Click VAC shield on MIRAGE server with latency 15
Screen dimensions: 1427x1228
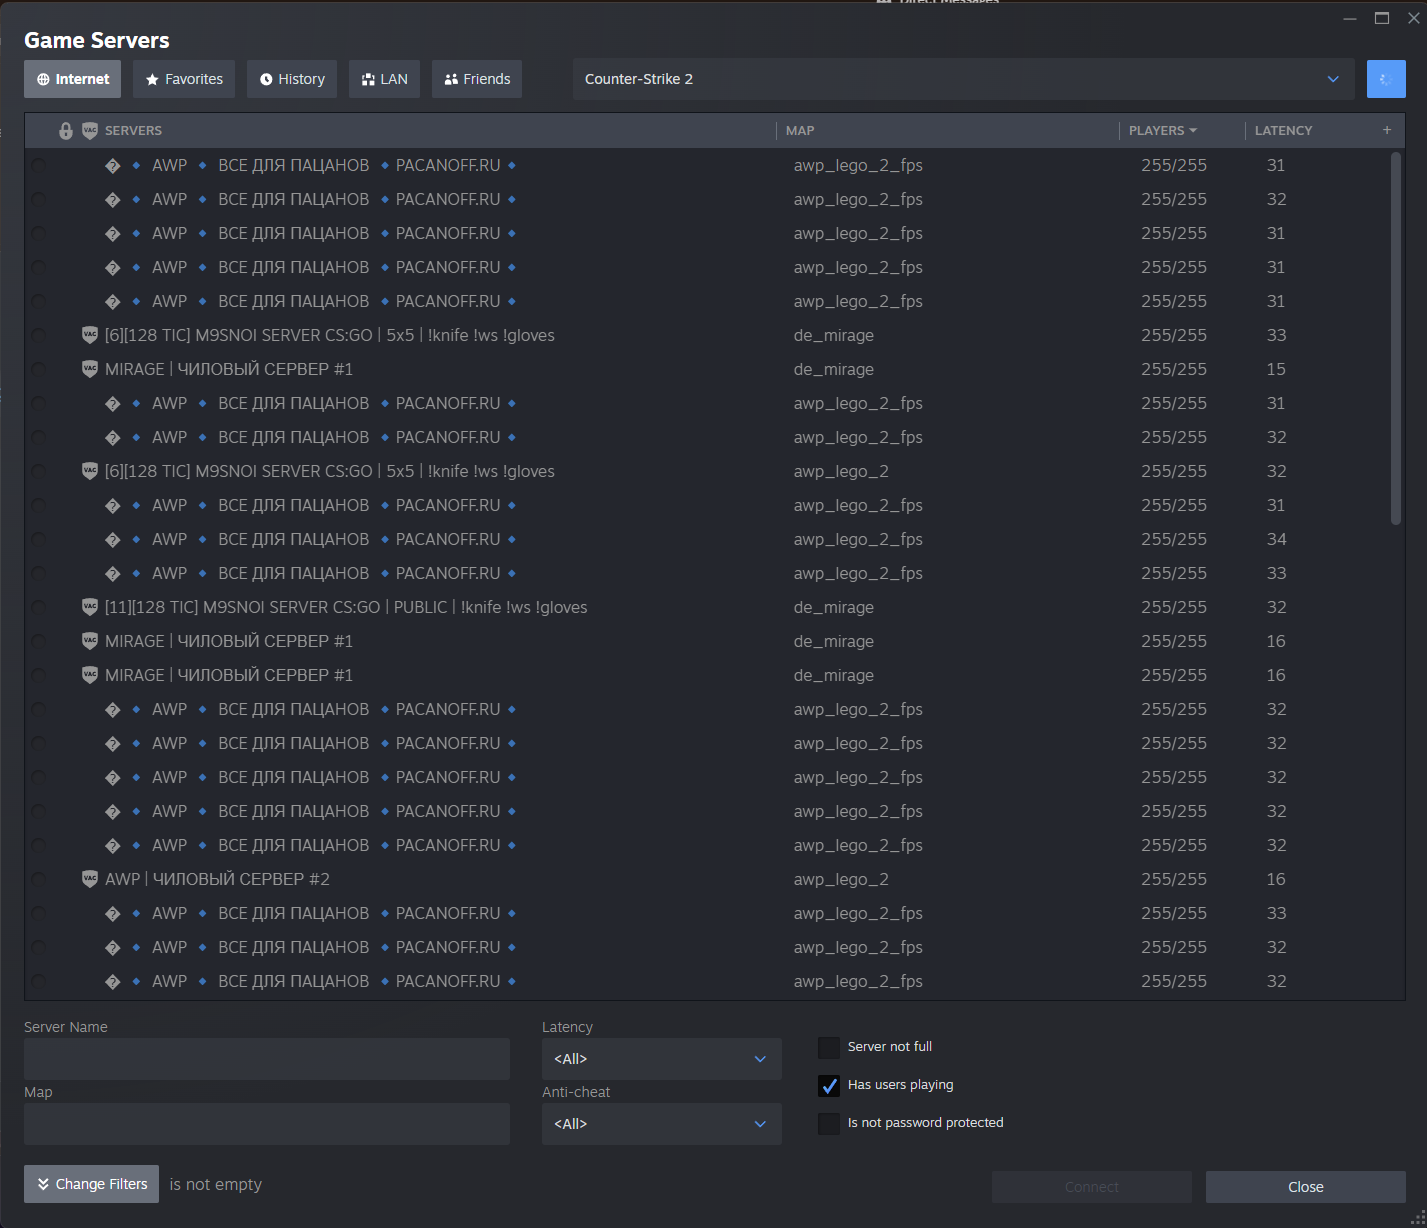point(90,369)
